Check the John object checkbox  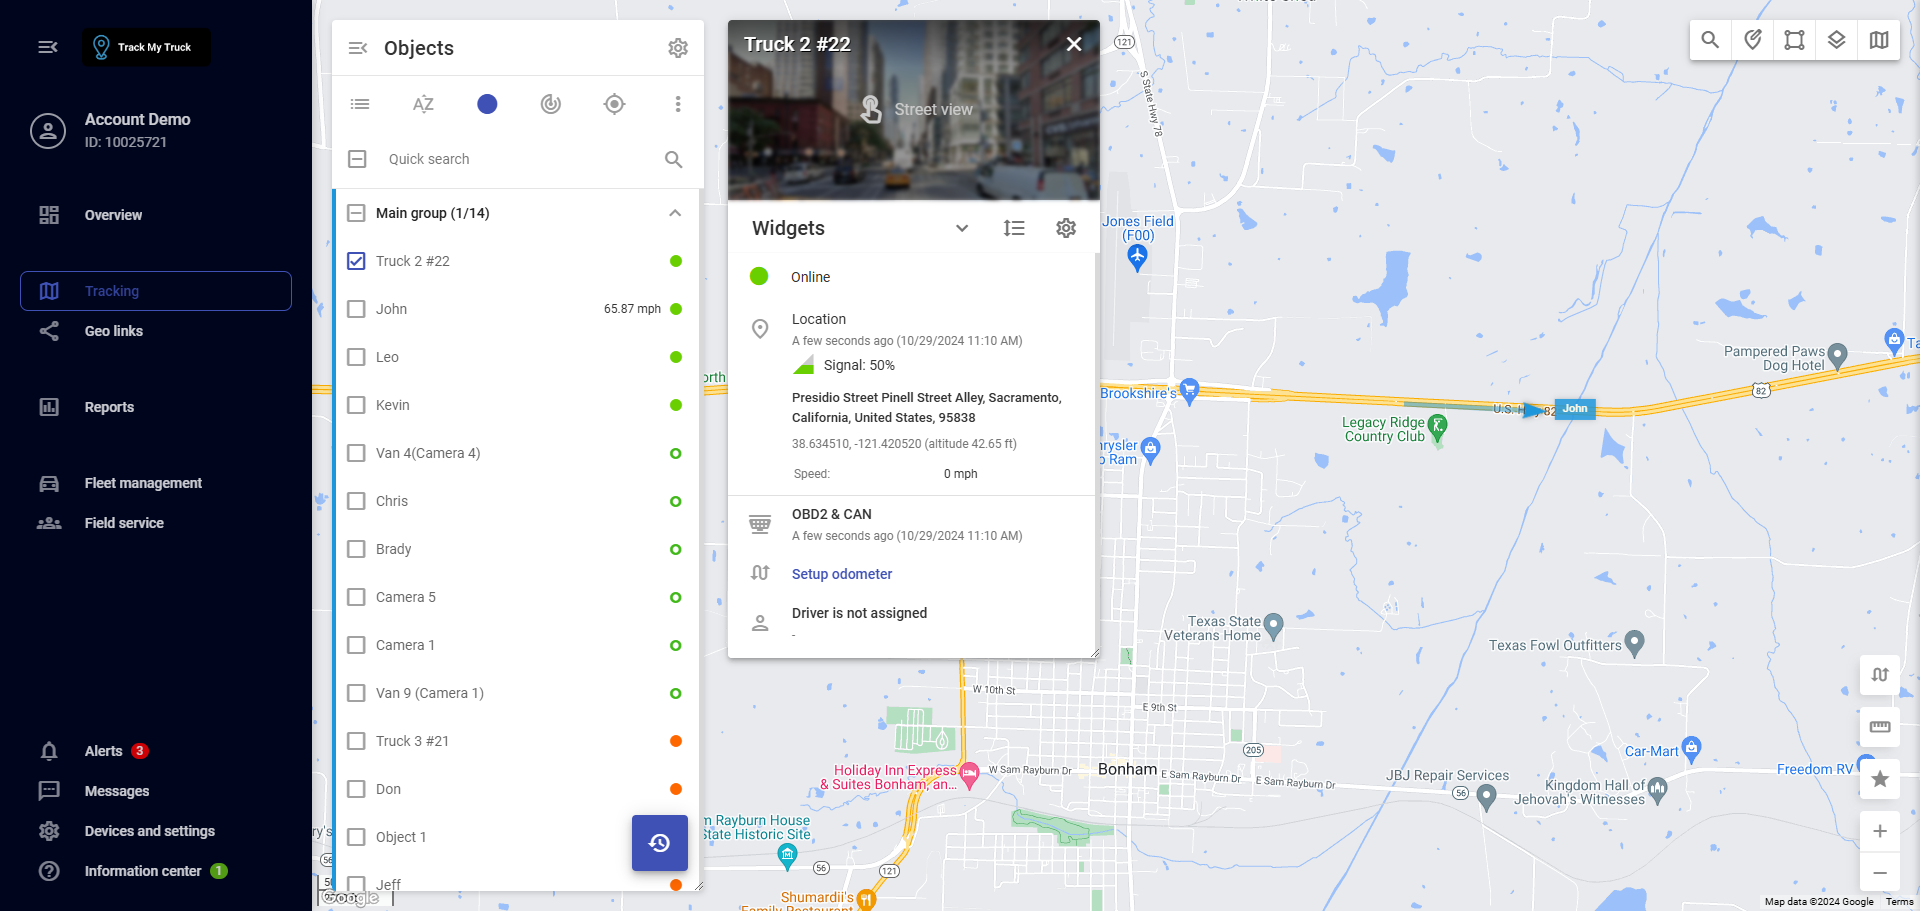pos(356,309)
